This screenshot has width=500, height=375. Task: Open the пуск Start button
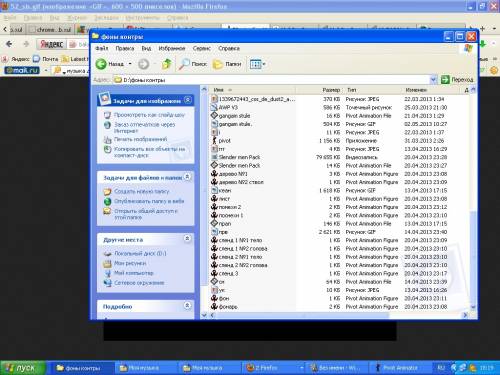tap(22, 368)
